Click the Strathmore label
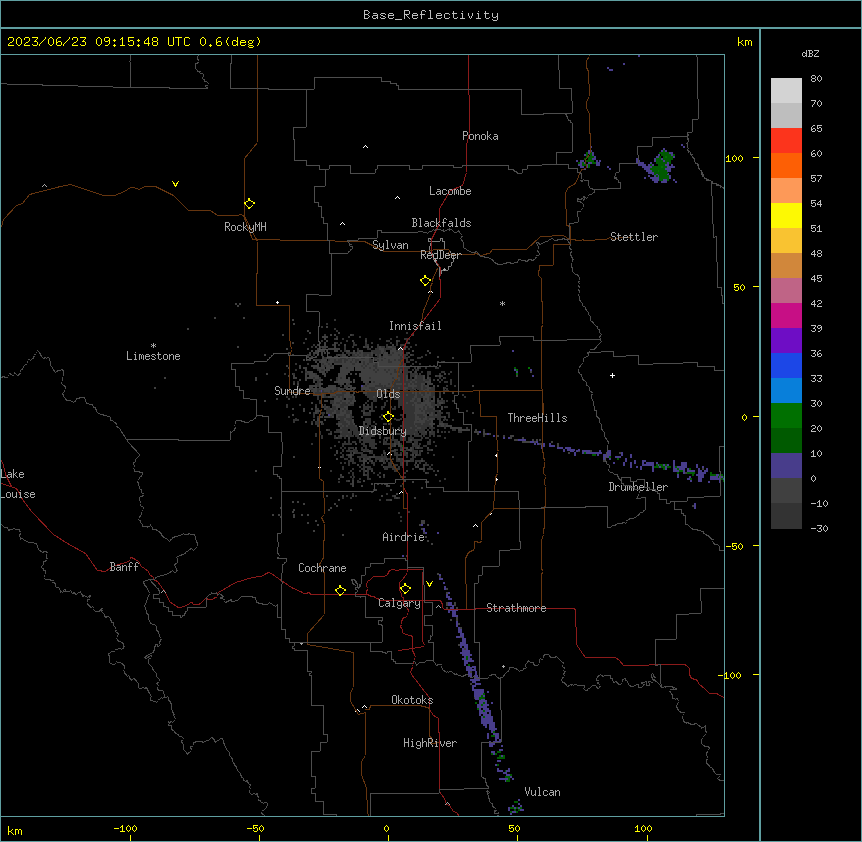Screen dimensions: 862x842 pos(516,608)
